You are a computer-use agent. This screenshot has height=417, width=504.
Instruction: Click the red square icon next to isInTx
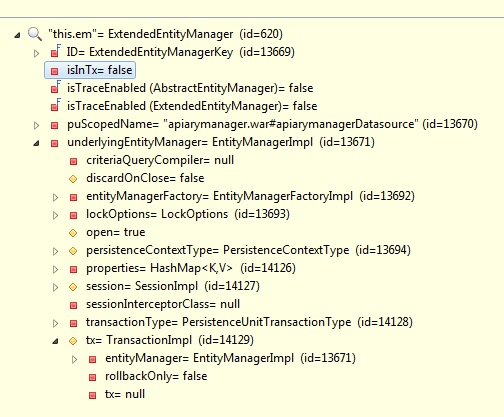(x=54, y=71)
